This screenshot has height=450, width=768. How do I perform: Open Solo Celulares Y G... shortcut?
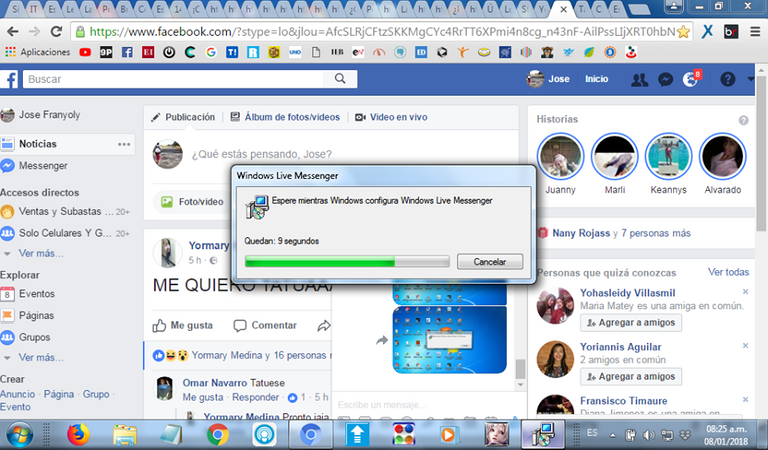click(x=65, y=233)
